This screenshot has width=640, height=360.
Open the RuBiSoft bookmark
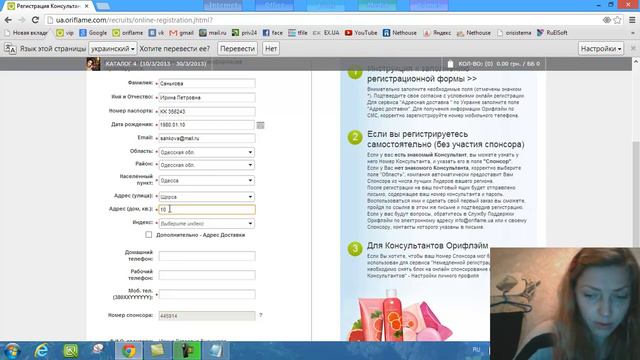tap(552, 33)
